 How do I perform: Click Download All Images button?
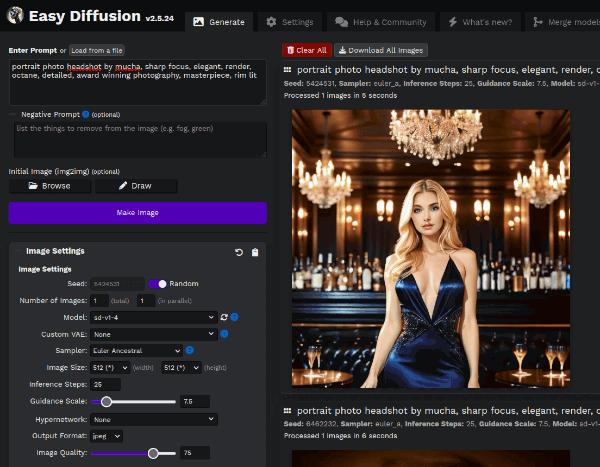click(x=381, y=50)
